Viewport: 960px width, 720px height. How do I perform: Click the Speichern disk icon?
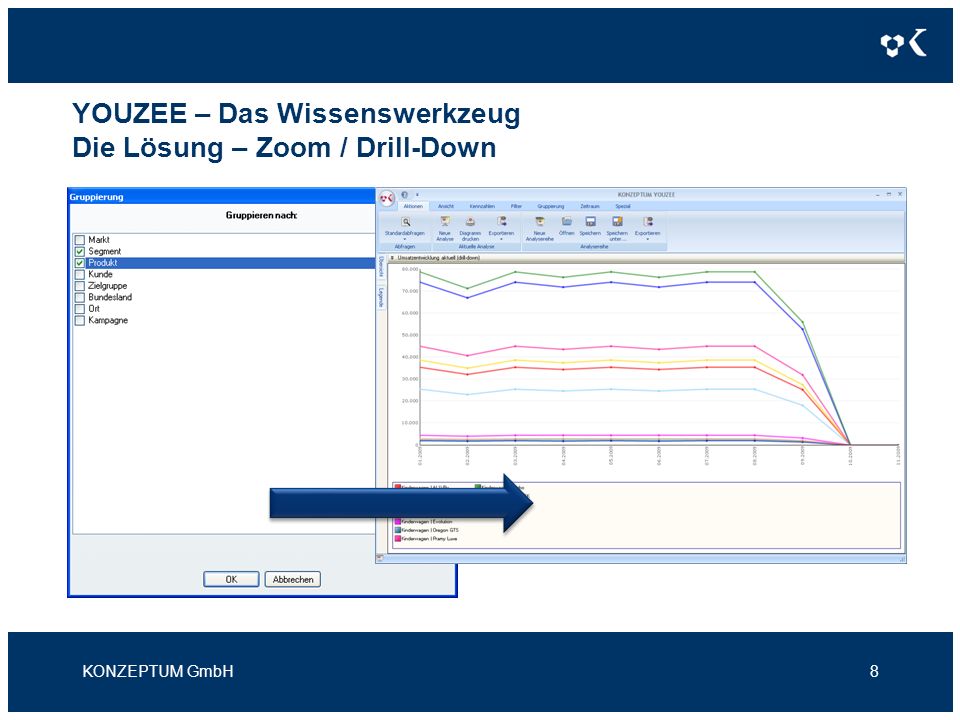(590, 222)
